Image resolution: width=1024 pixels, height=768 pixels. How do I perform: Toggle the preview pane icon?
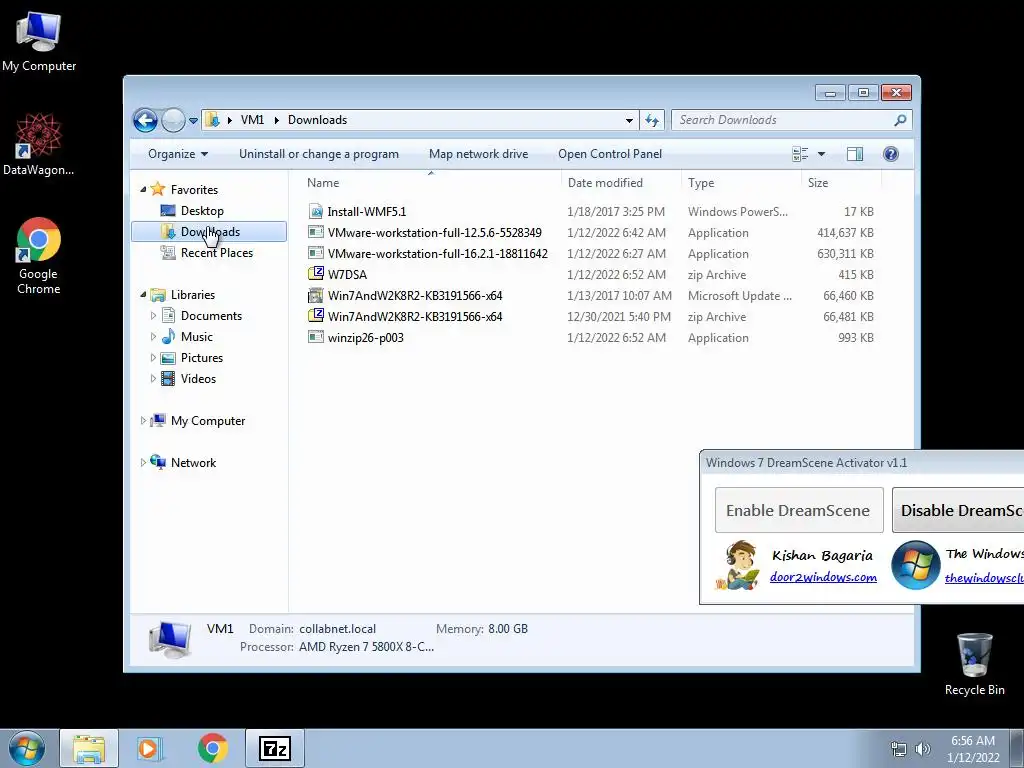[x=855, y=154]
